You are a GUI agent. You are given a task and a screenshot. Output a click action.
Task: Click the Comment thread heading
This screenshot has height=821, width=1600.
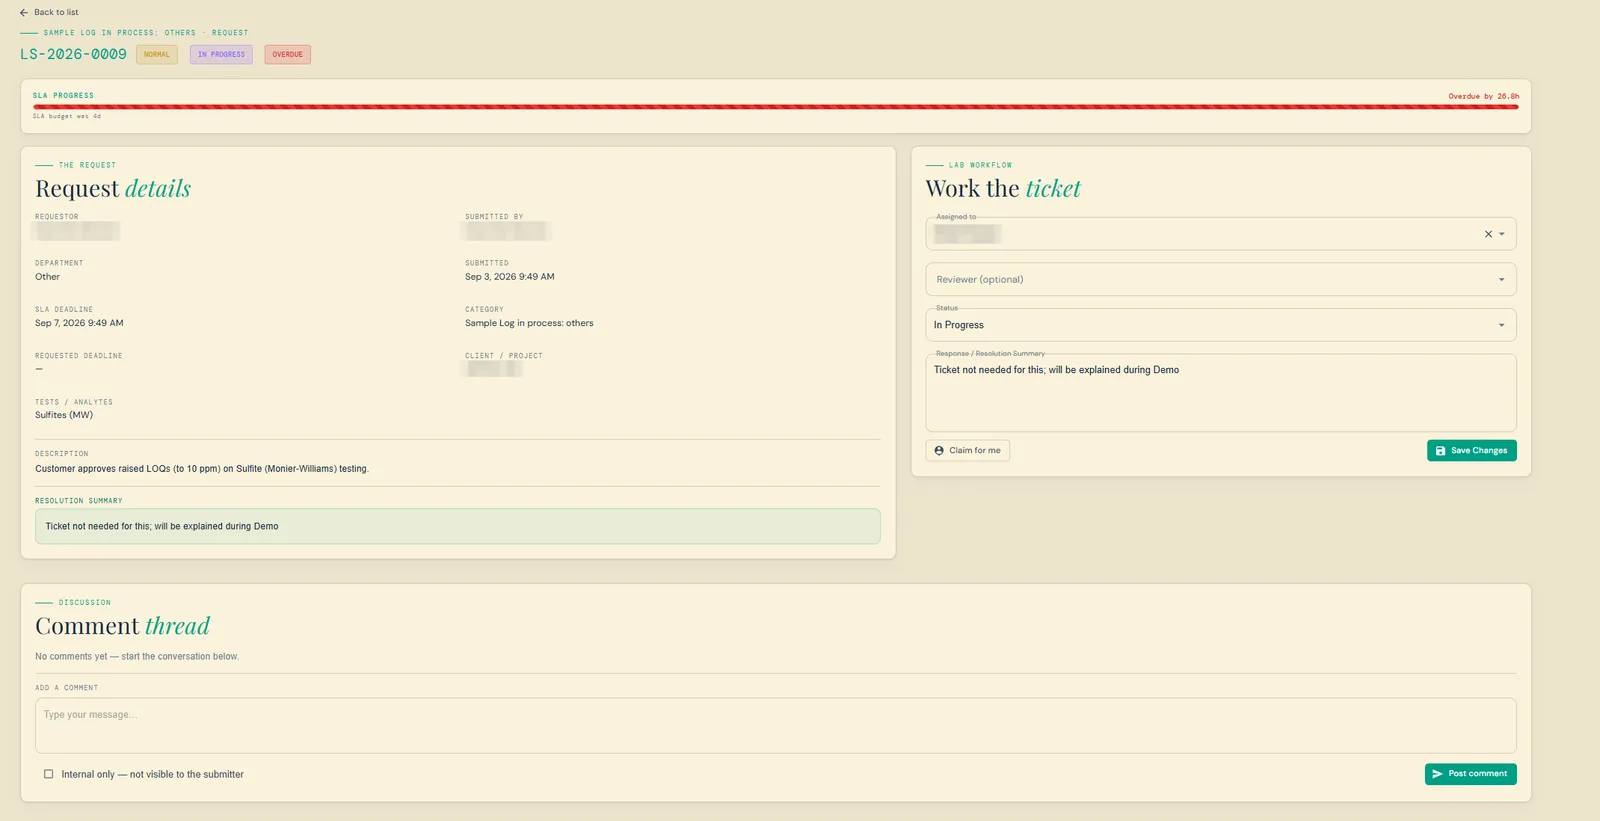point(123,626)
